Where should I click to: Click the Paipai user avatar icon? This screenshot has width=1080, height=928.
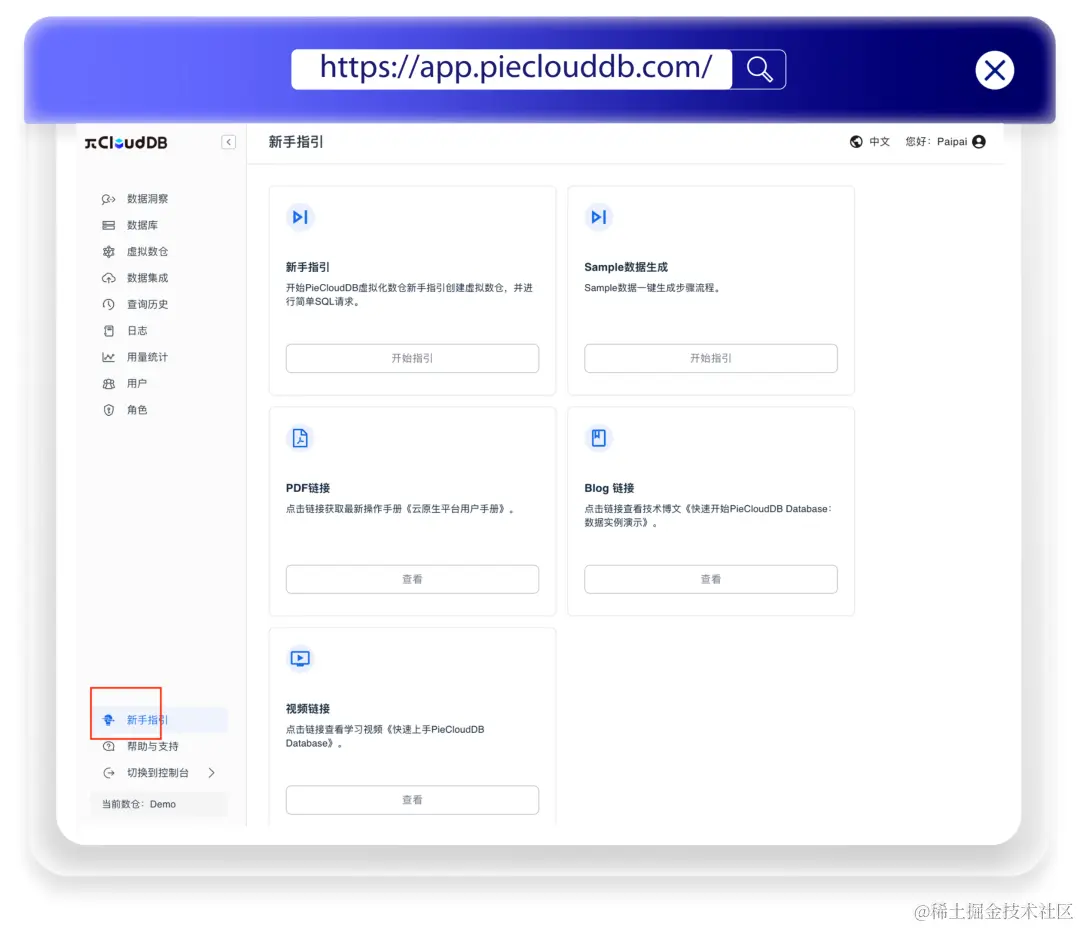click(979, 141)
